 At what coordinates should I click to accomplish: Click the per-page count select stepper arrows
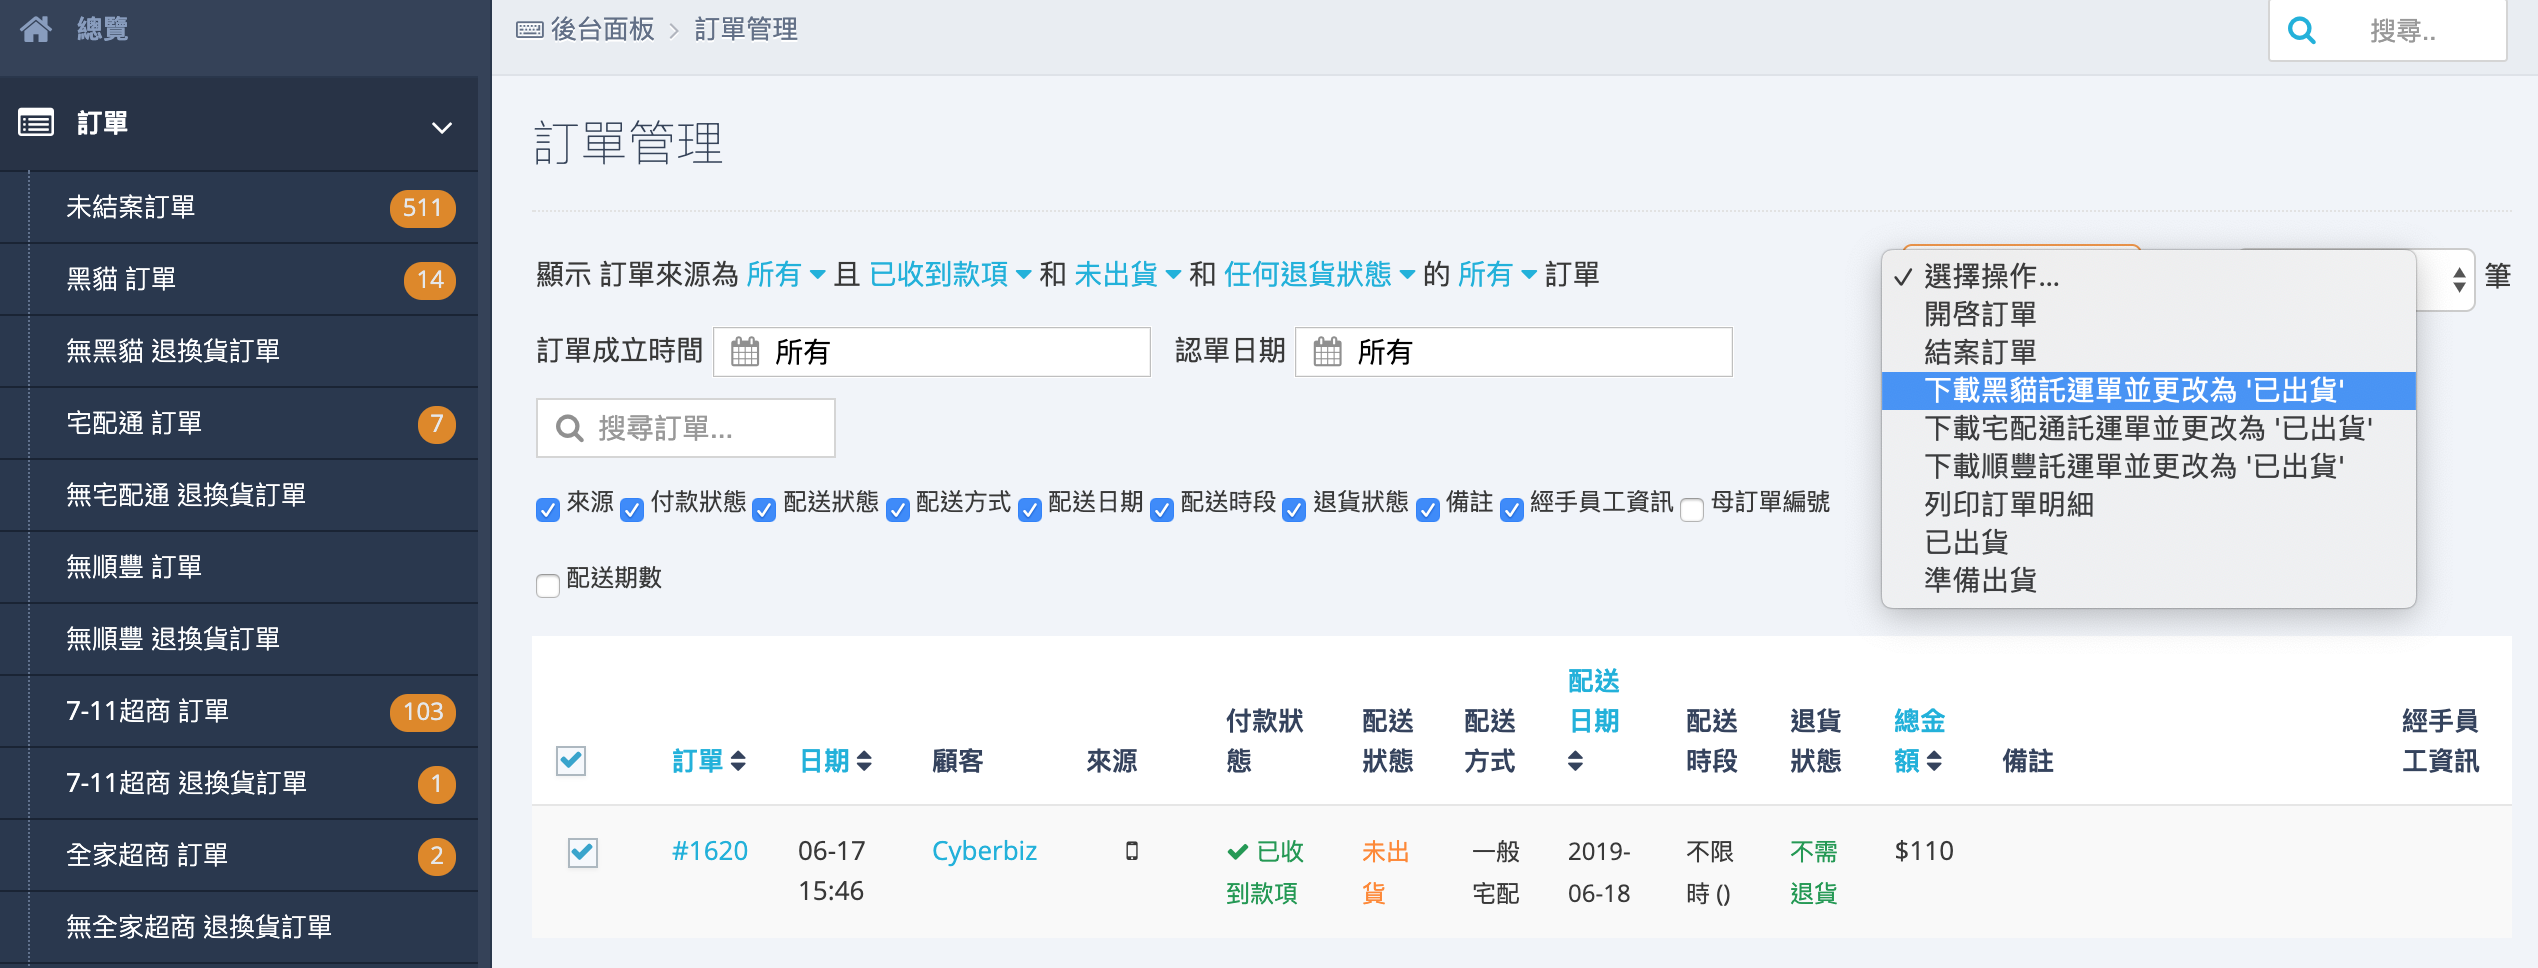pyautogui.click(x=2459, y=279)
